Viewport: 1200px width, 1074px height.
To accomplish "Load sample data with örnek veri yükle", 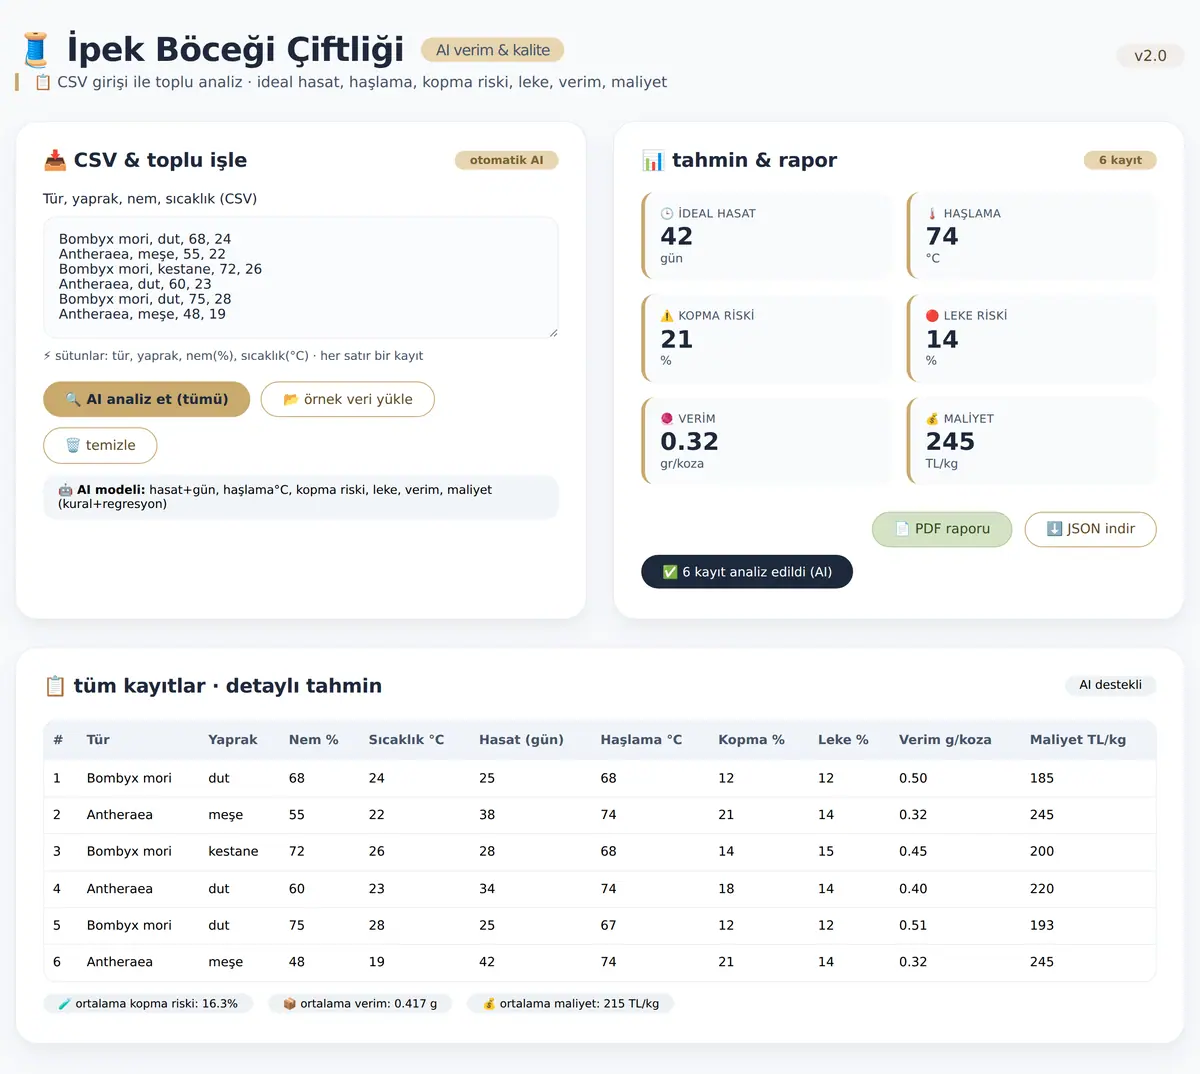I will 348,399.
